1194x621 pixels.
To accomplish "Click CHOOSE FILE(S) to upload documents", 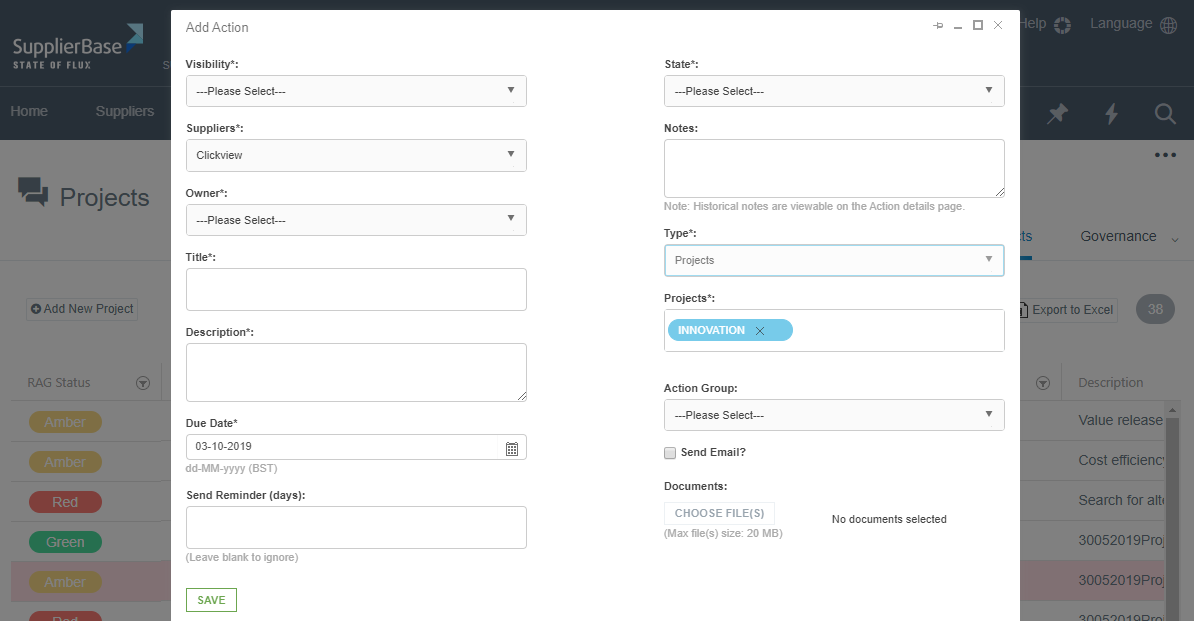I will coord(719,513).
